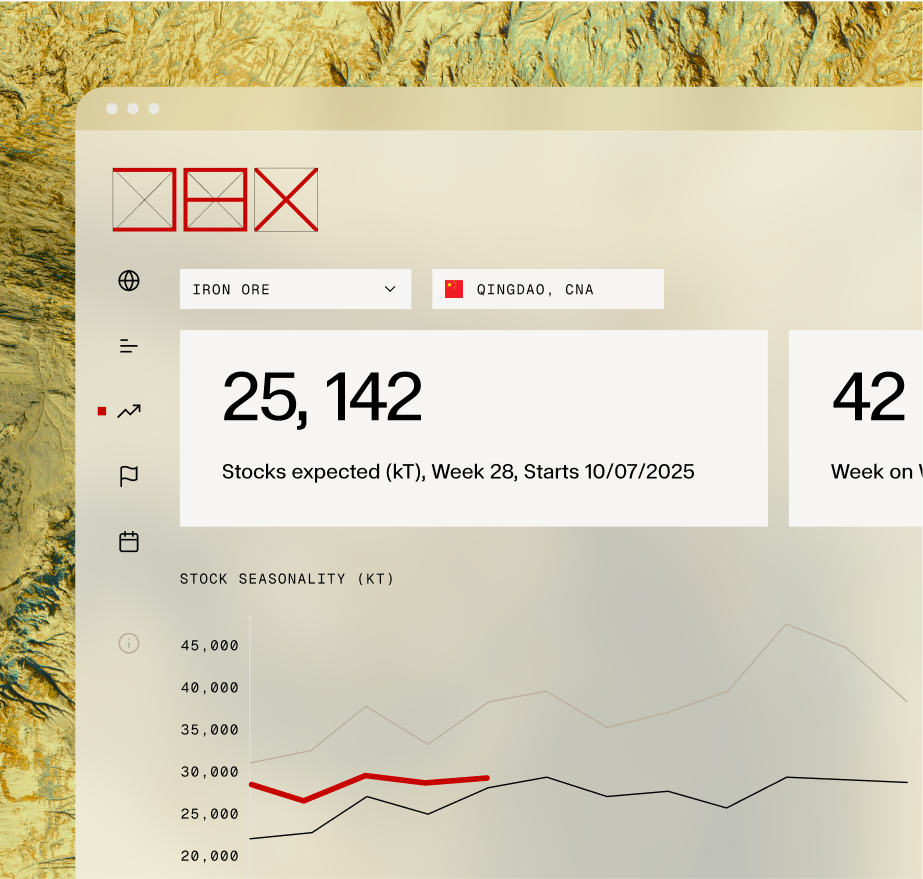Select the QINGDAO, CNA port field
This screenshot has height=879, width=923.
[x=548, y=289]
